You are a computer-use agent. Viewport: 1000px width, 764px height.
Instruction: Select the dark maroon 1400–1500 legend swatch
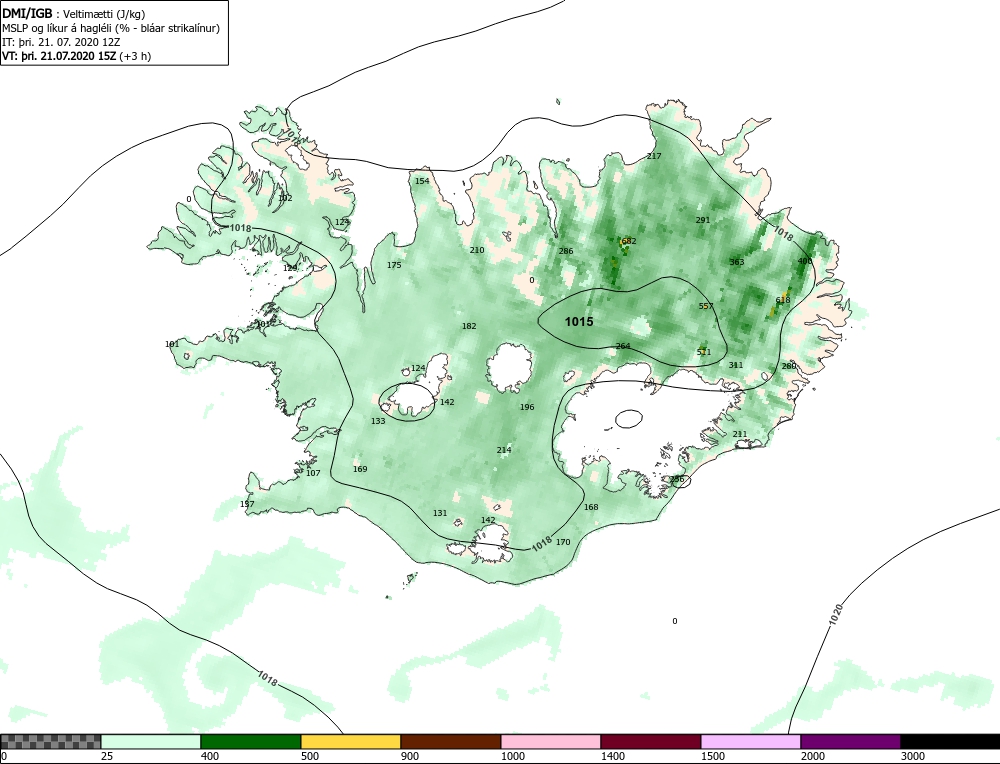click(651, 742)
